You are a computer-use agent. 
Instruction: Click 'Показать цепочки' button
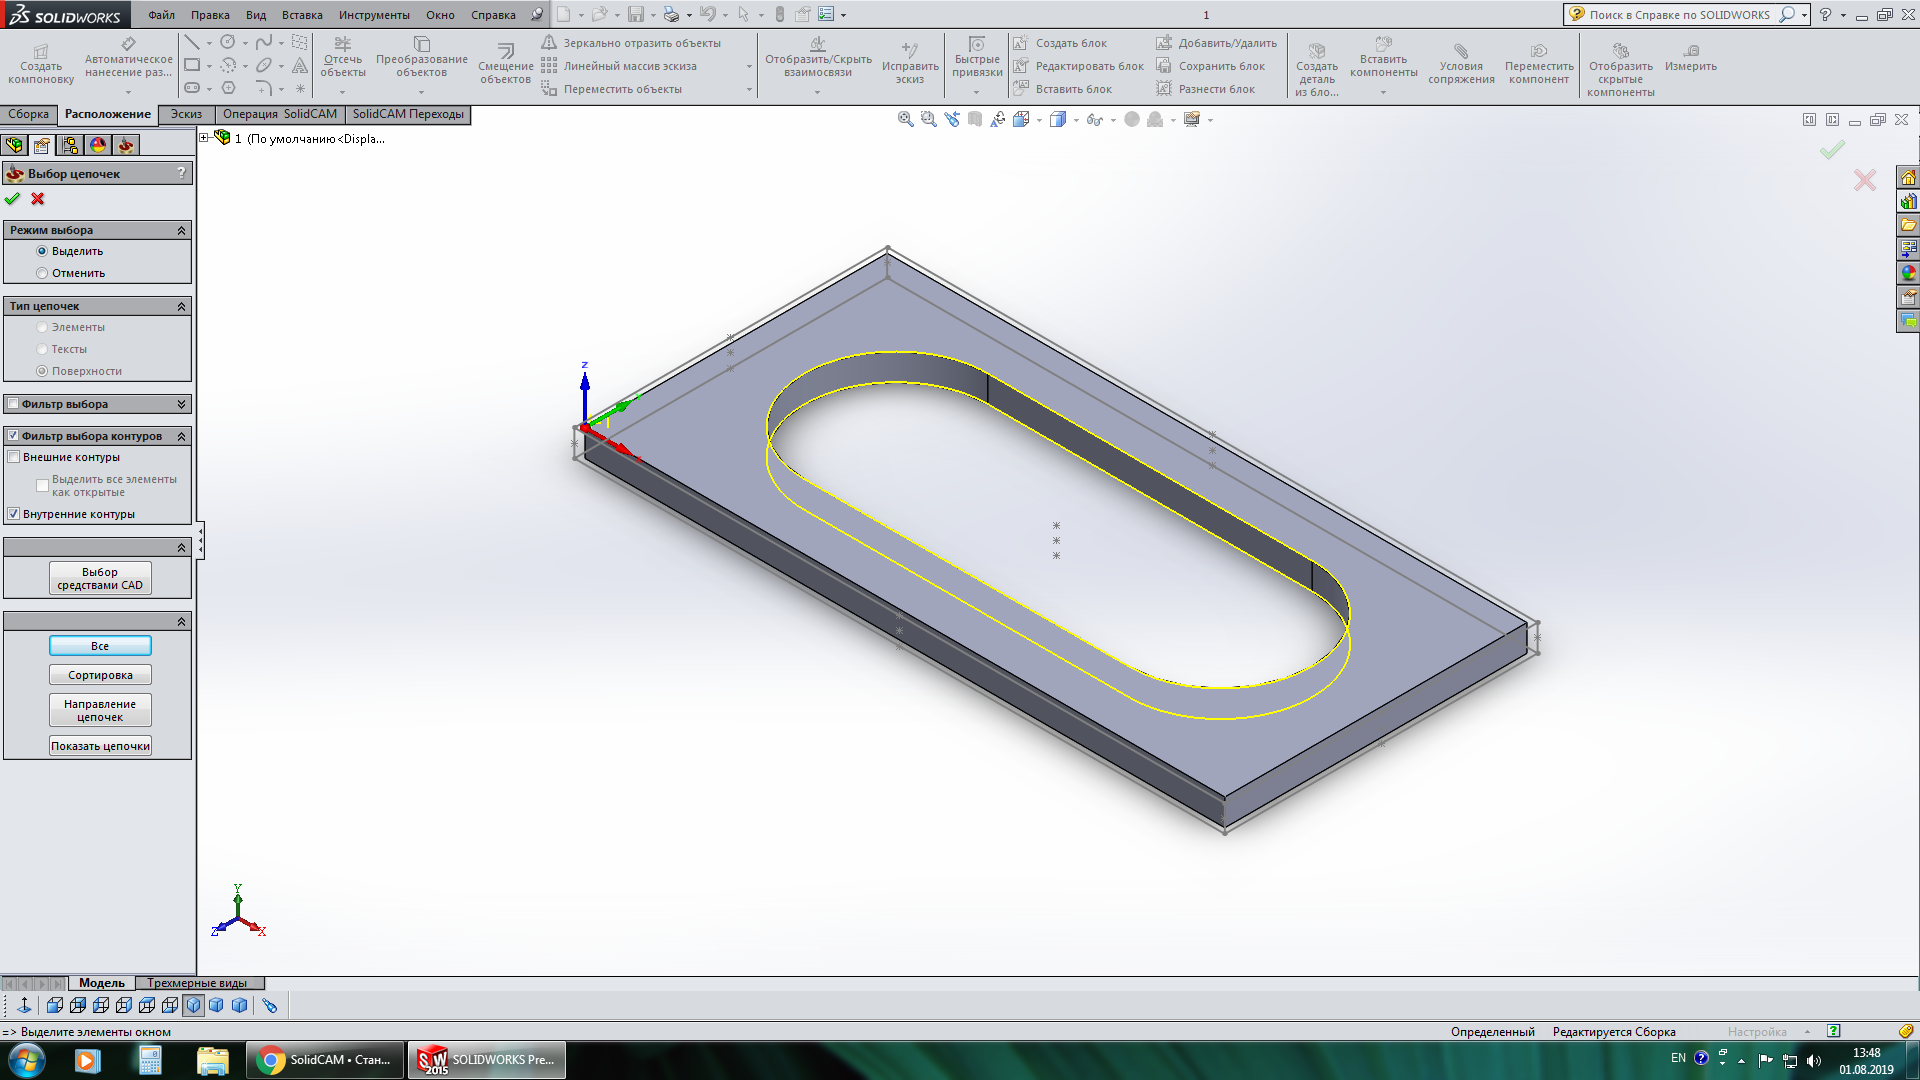[x=100, y=746]
